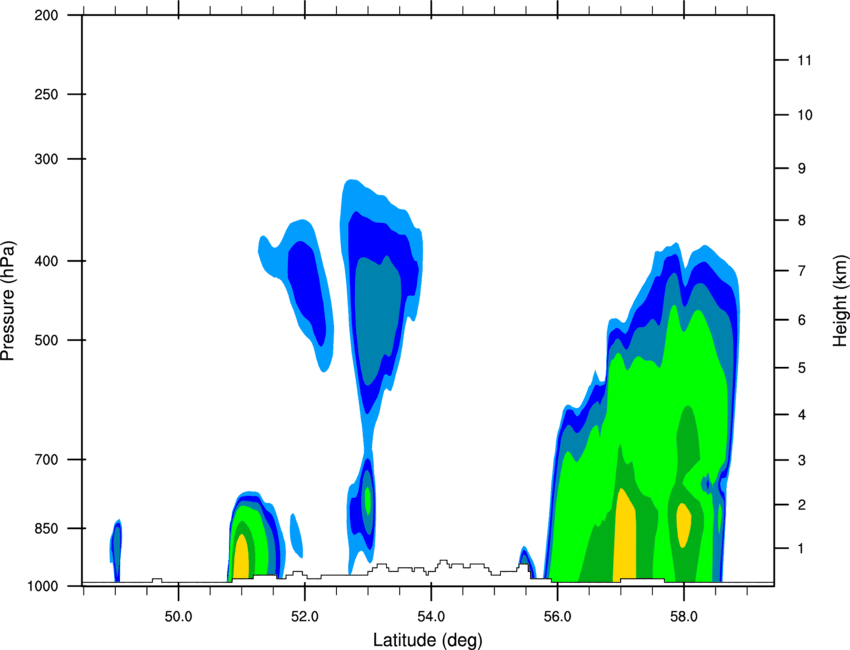Select the 400 pressure tick label
Viewport: 850px width, 650px height.
pyautogui.click(x=46, y=261)
